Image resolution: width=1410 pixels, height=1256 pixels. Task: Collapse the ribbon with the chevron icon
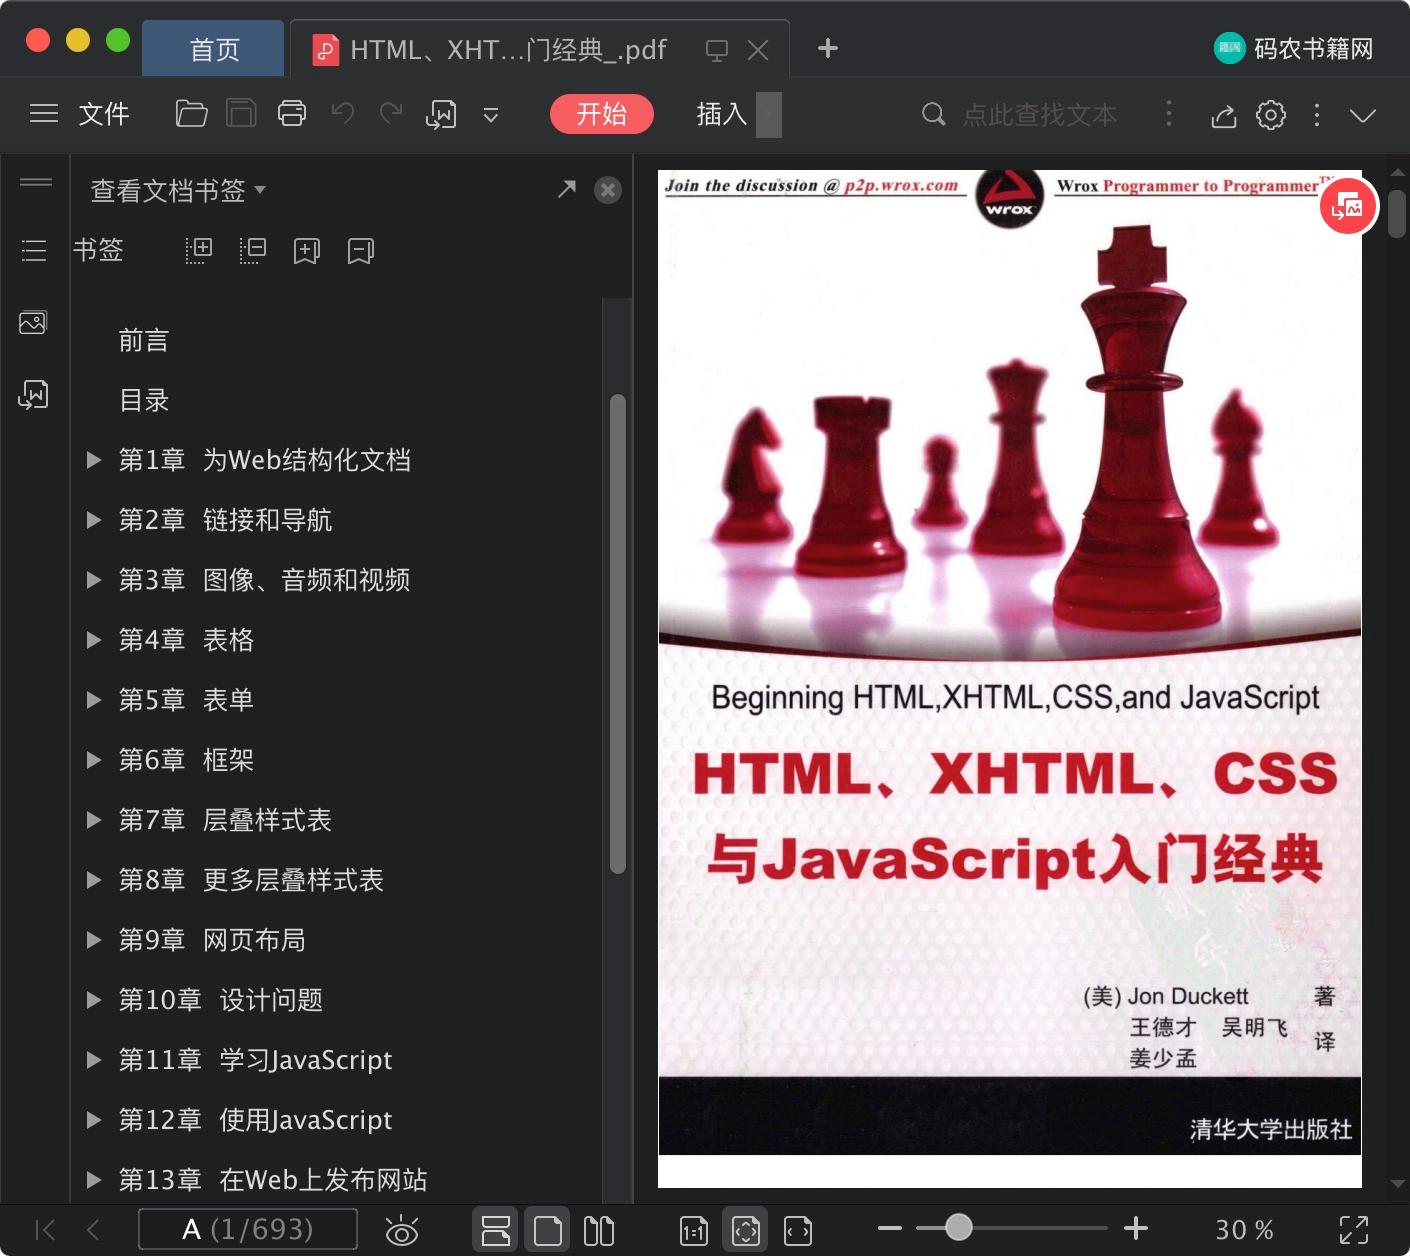tap(1363, 115)
